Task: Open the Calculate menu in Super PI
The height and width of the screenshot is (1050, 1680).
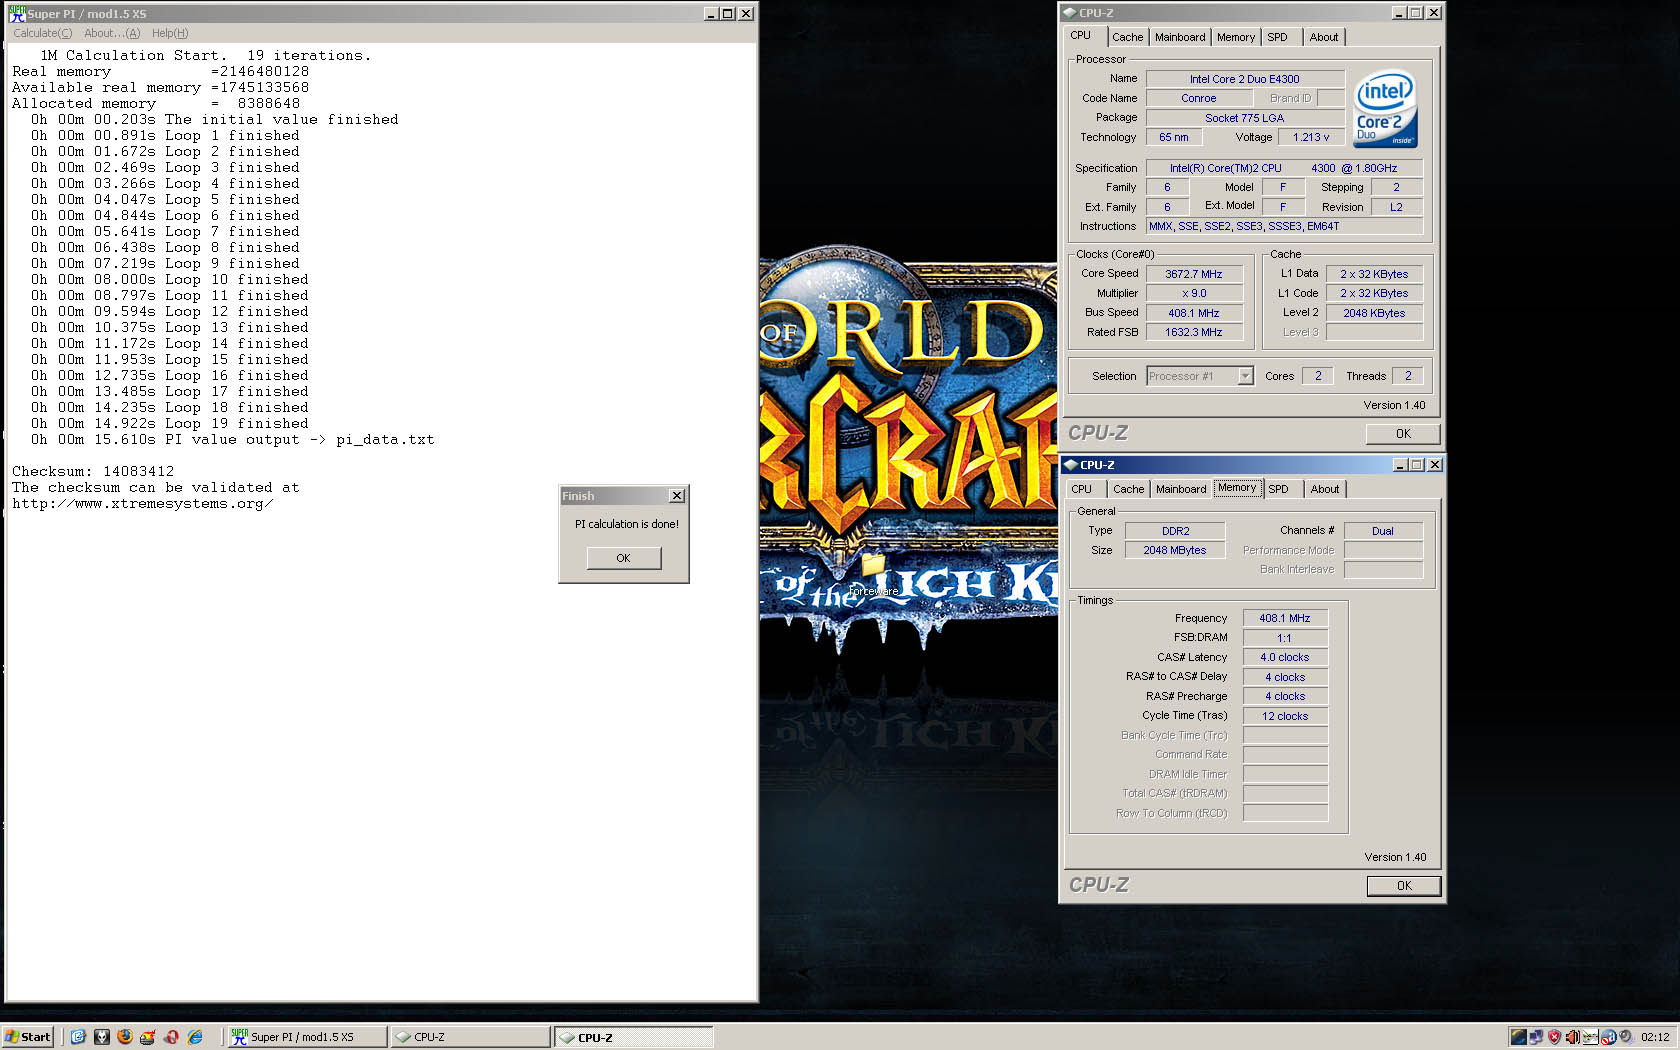Action: 42,33
